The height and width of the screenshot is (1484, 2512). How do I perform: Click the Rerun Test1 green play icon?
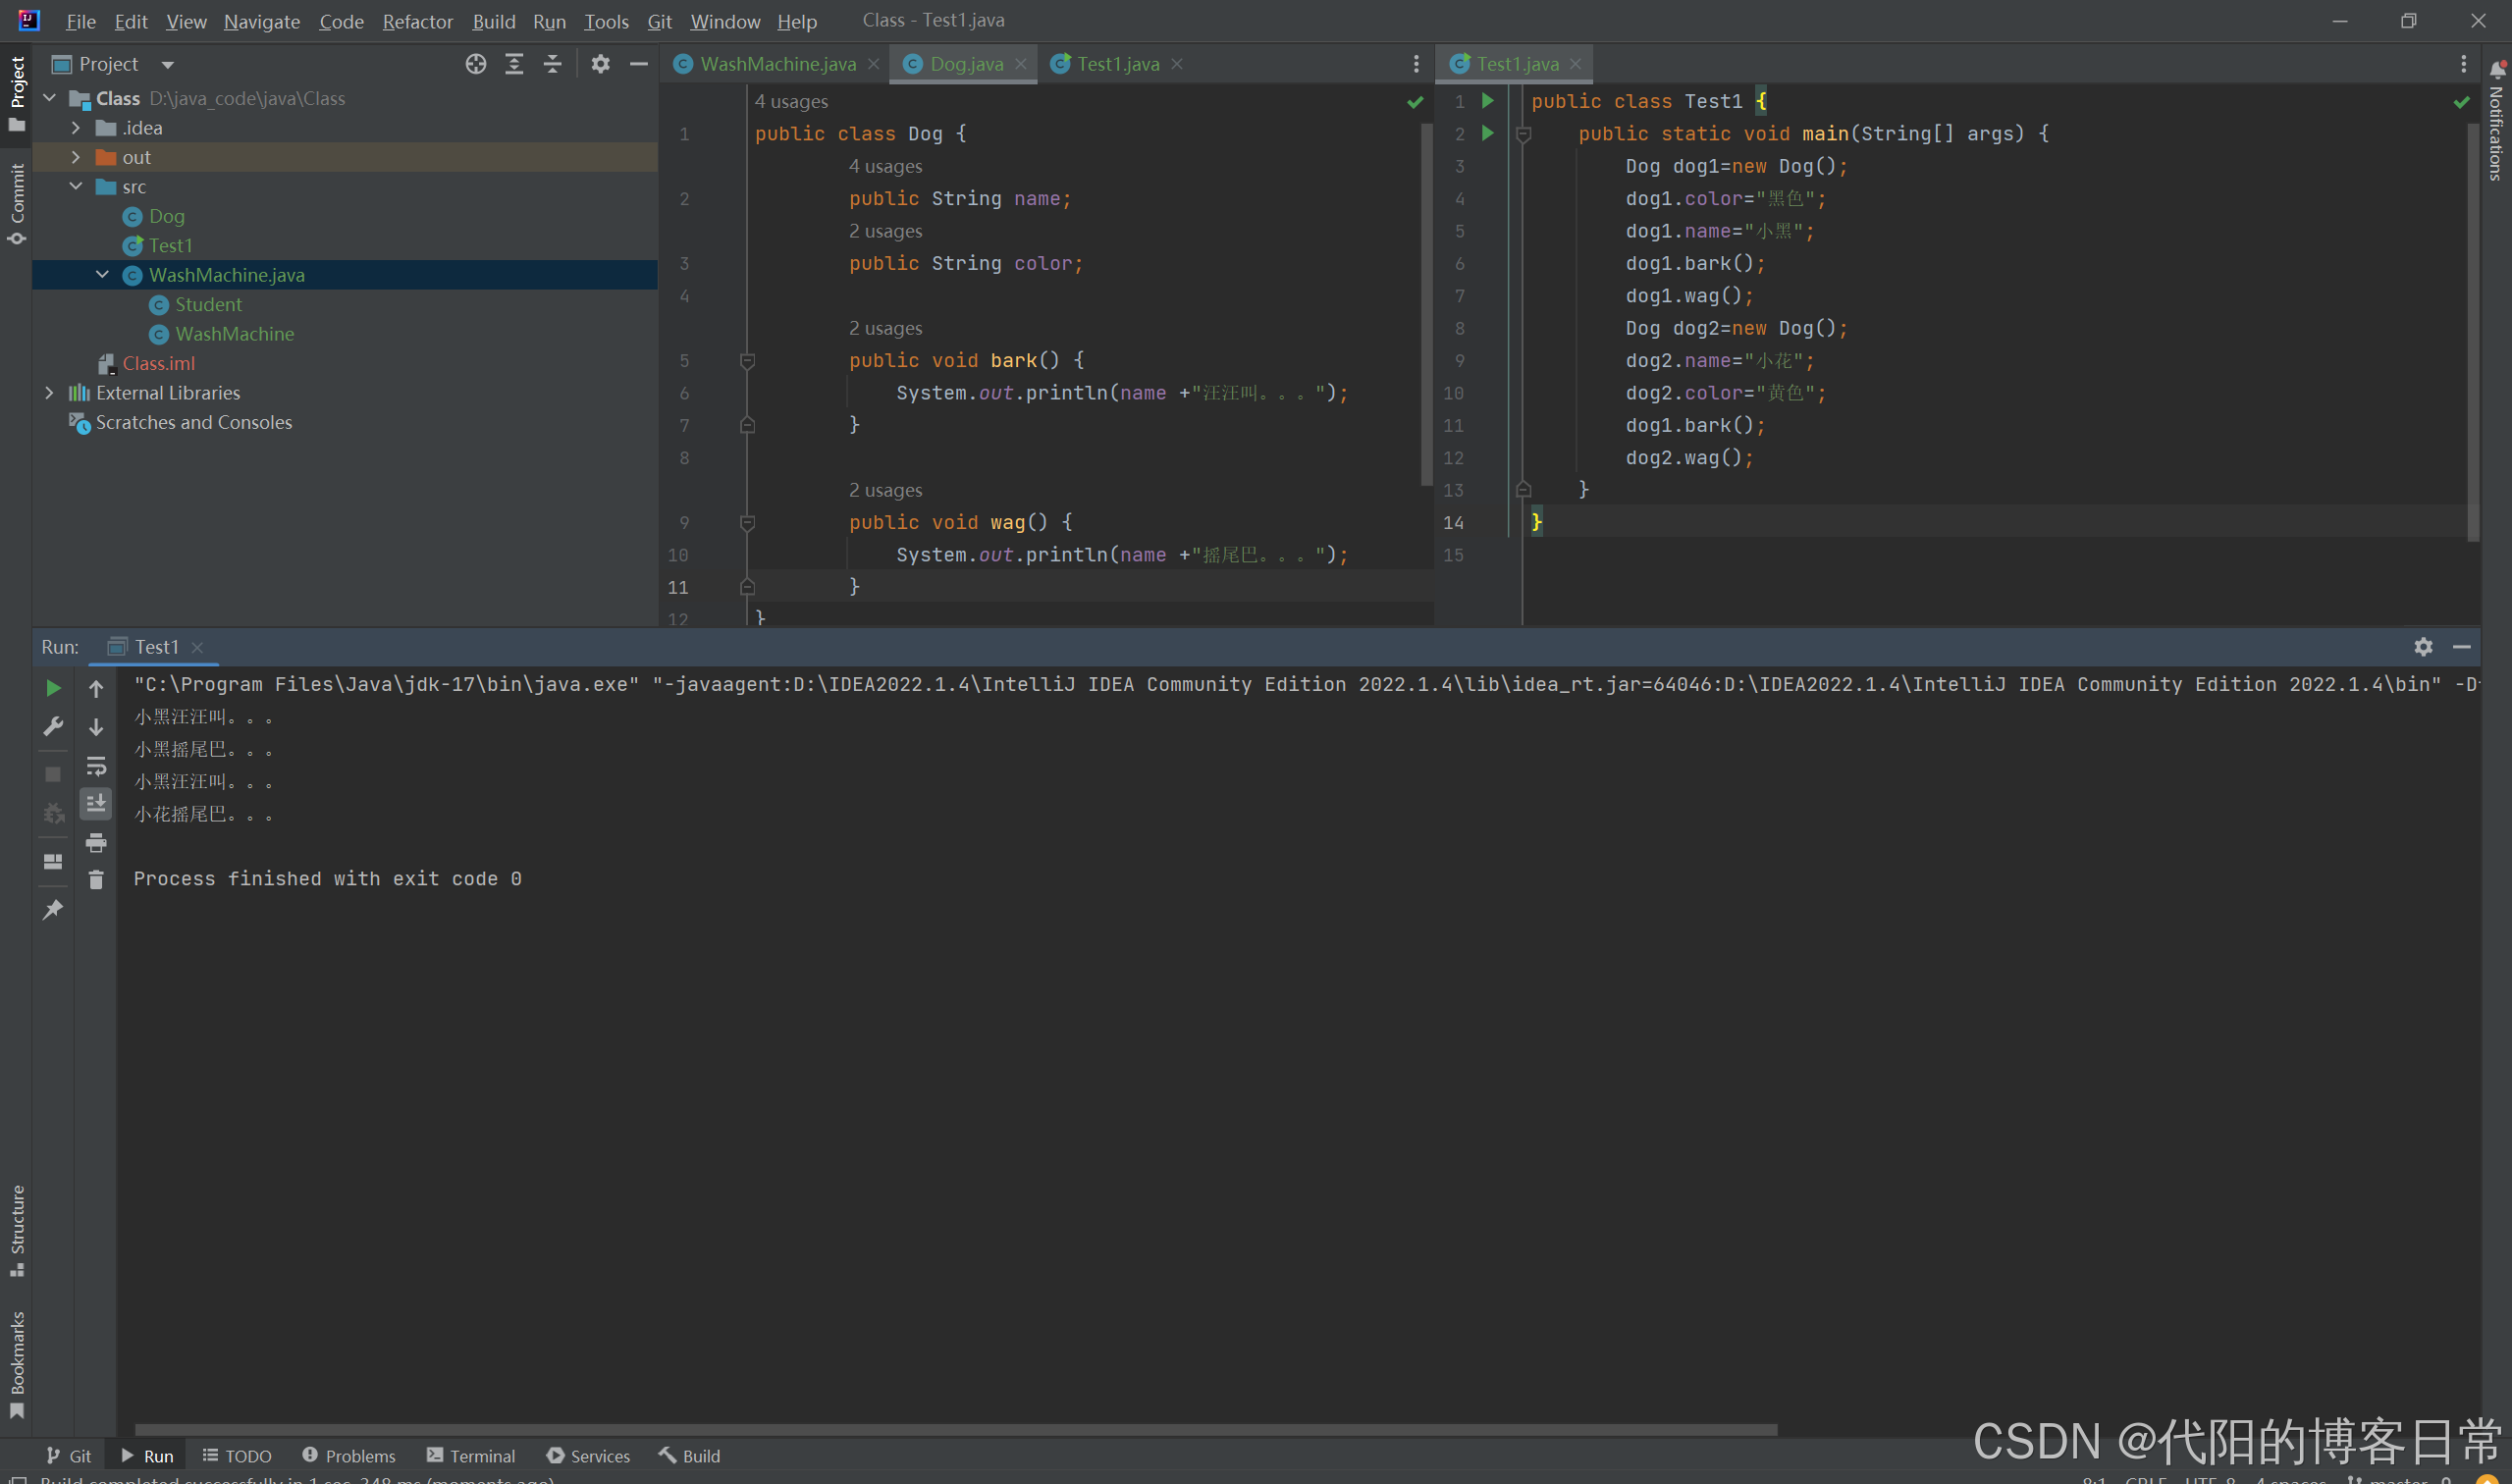point(53,688)
